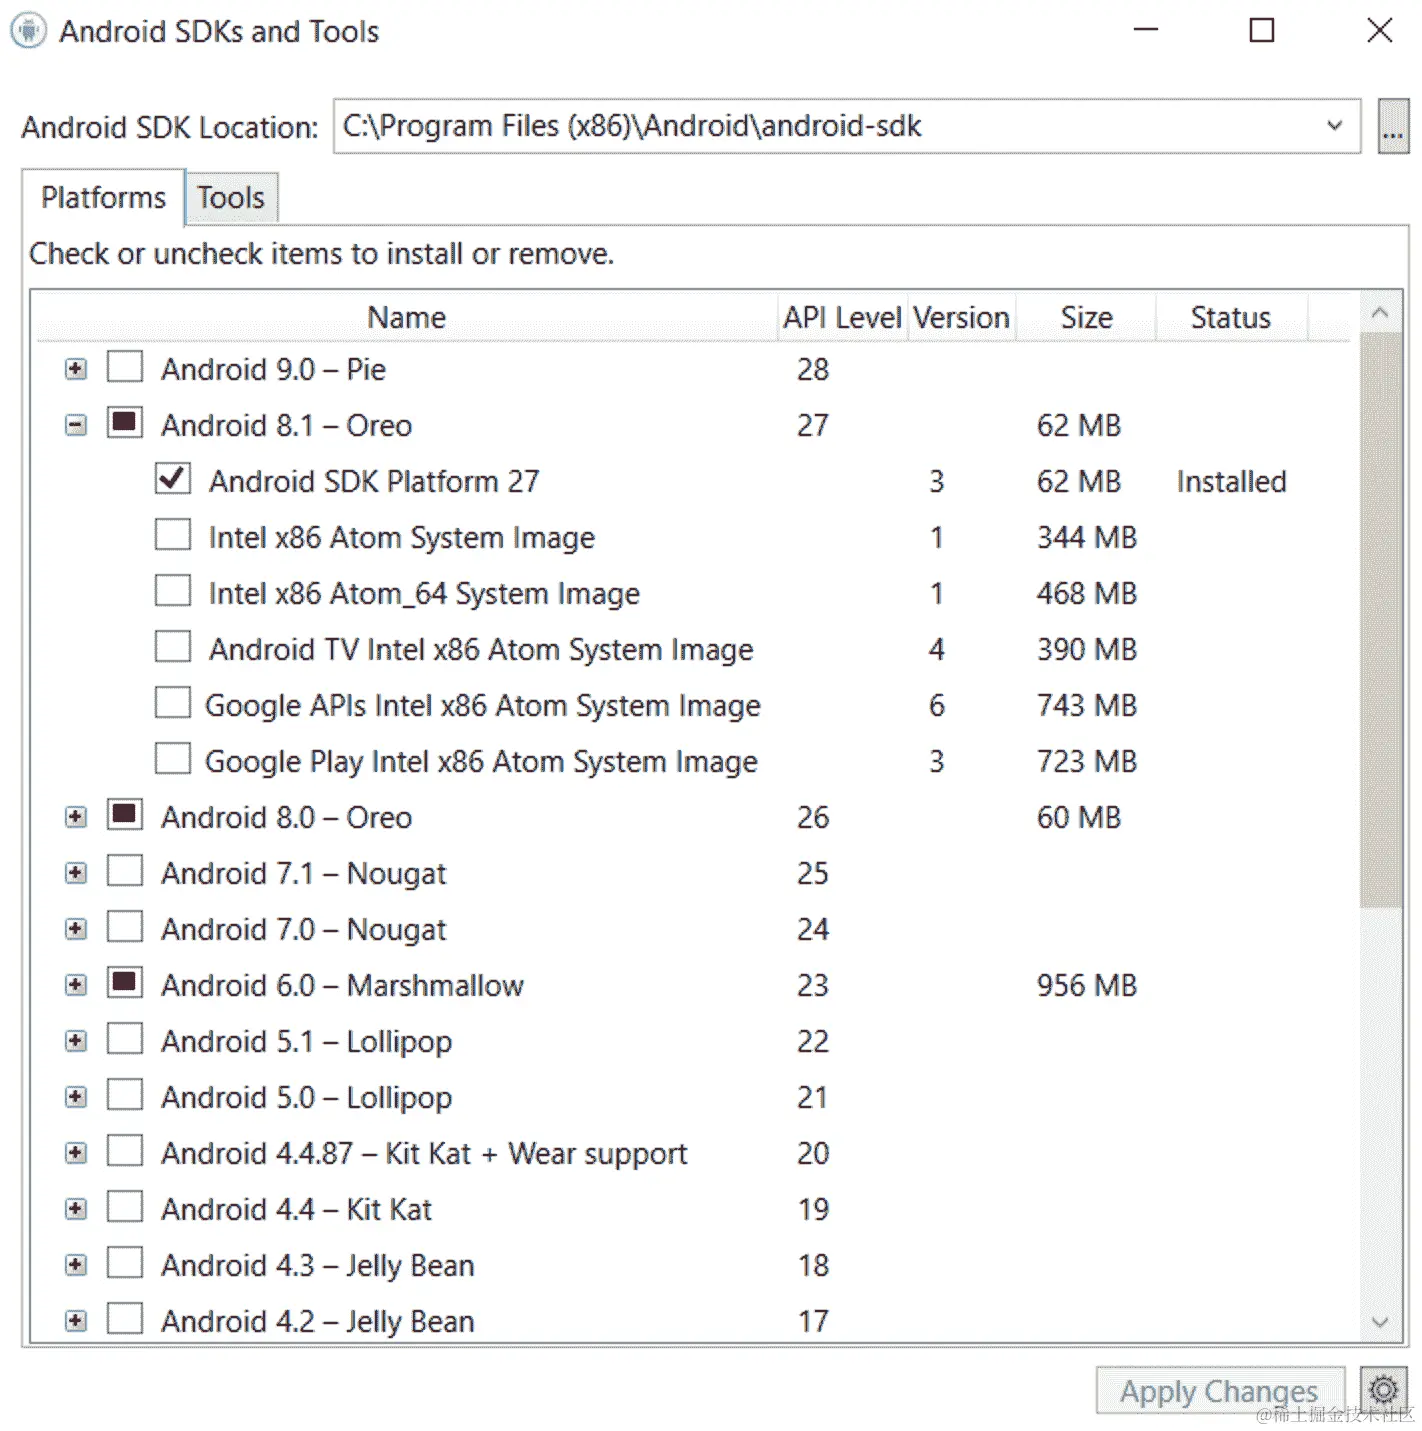Open the Android SDK Location dropdown
Viewport: 1422px width, 1431px height.
[x=1335, y=126]
